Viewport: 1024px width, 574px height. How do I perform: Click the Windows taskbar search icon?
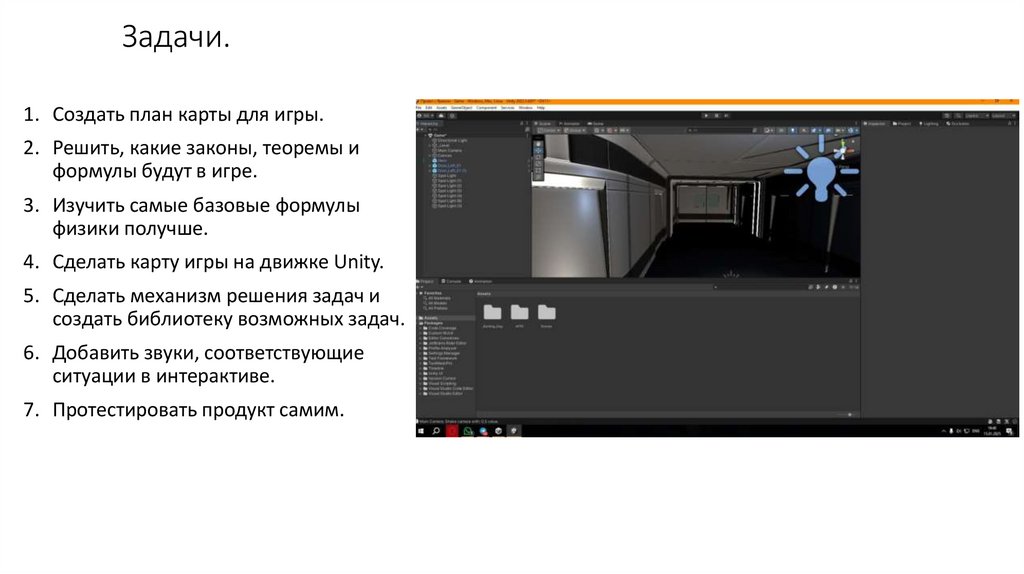point(436,431)
